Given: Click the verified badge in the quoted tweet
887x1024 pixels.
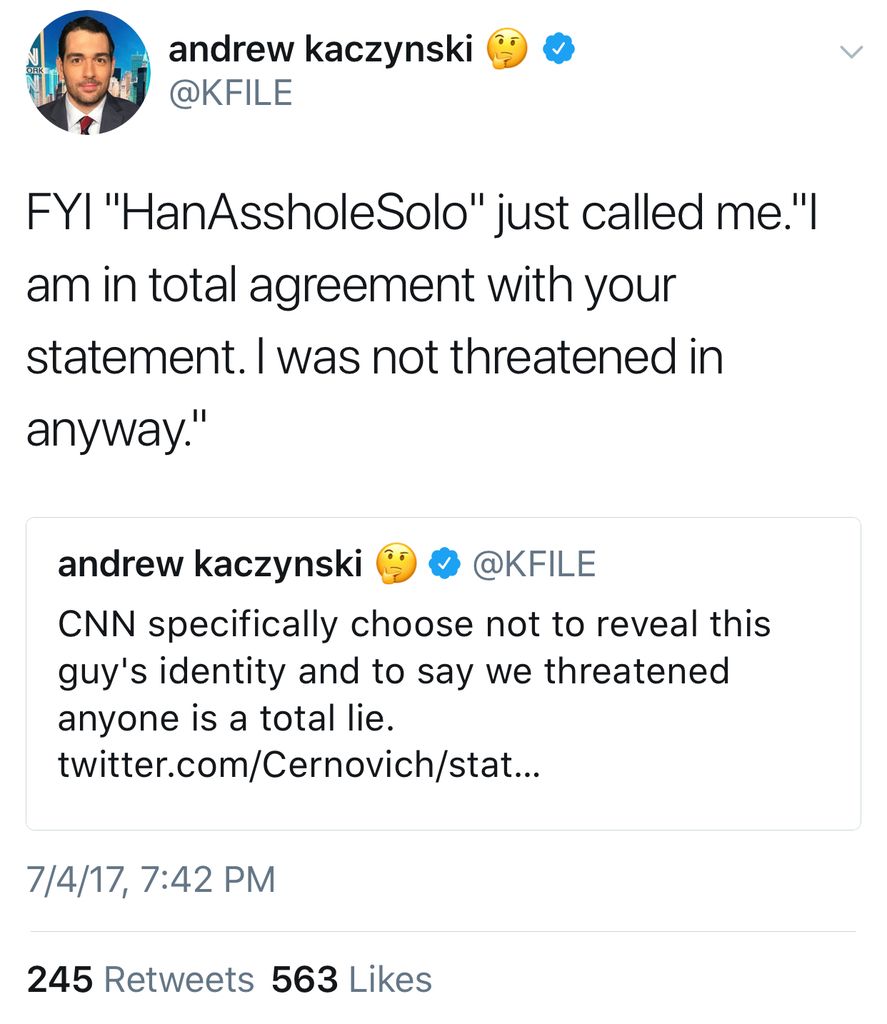Looking at the screenshot, I should pos(441,565).
